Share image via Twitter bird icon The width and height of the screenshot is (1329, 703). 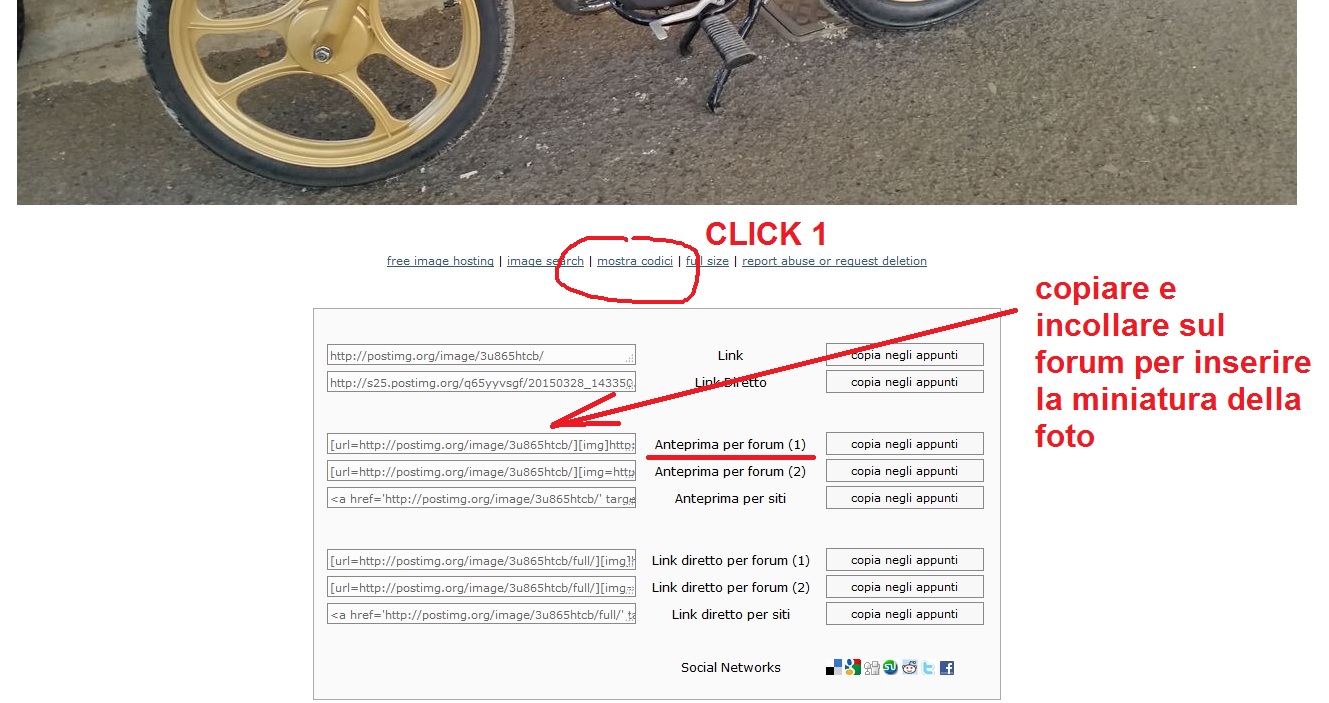point(928,667)
